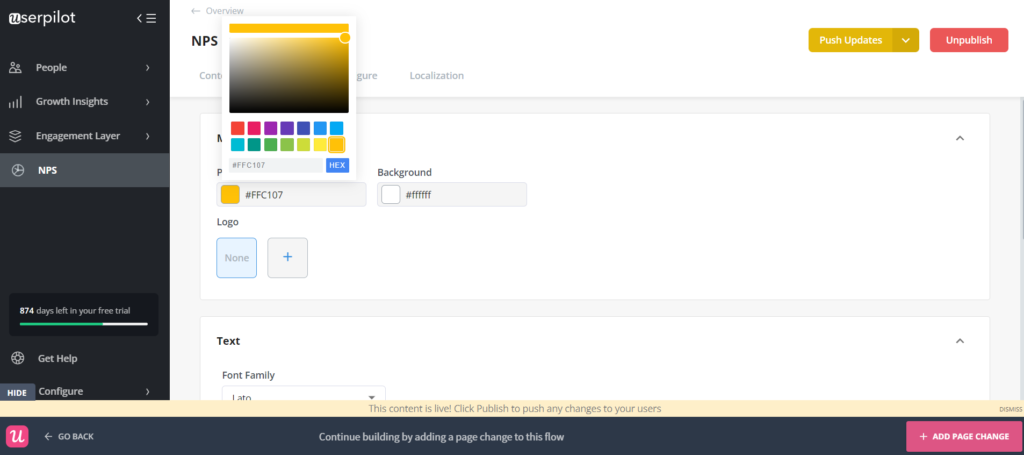The height and width of the screenshot is (455, 1024).
Task: Click the People icon in sidebar
Action: [x=16, y=68]
